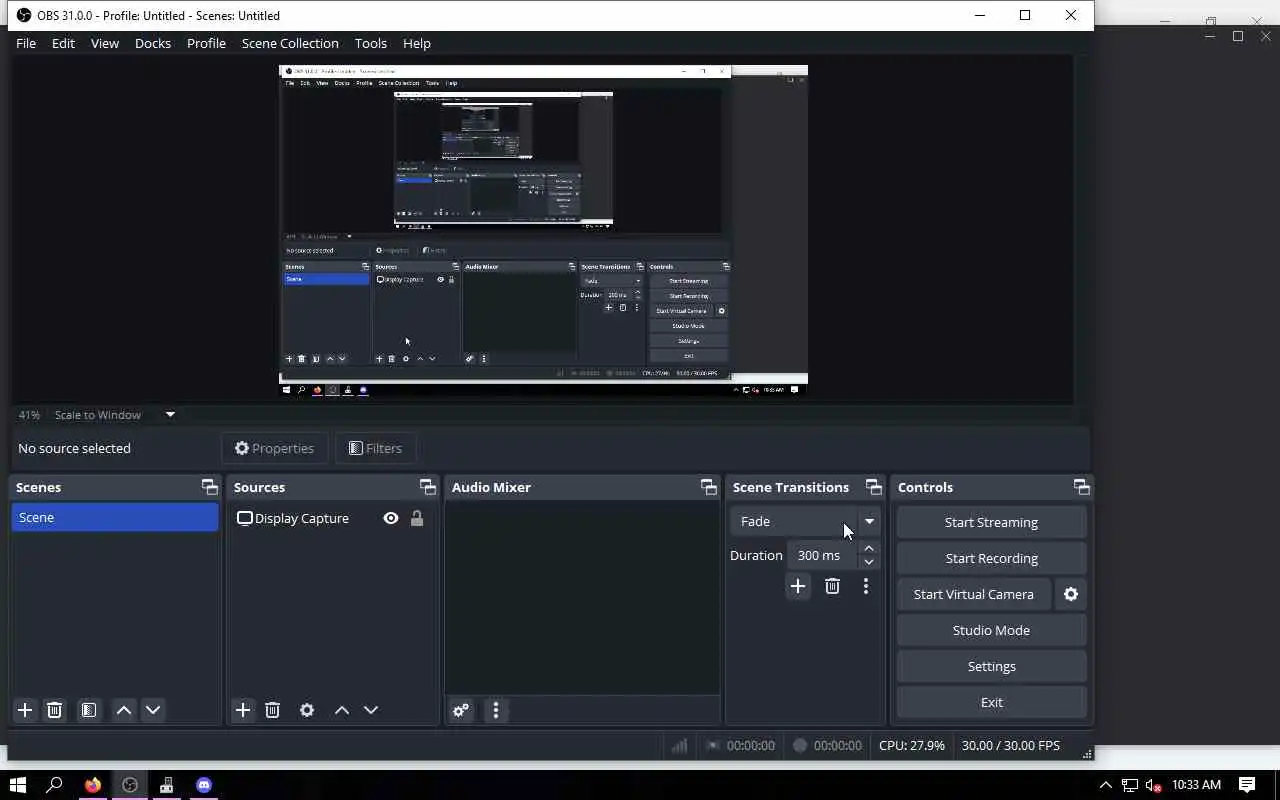Click the Filters button
The width and height of the screenshot is (1280, 800).
tap(376, 448)
